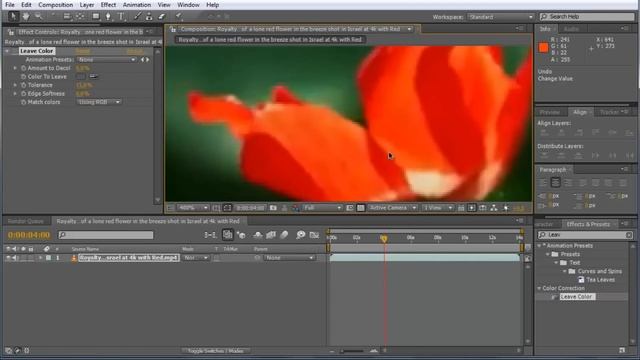This screenshot has width=640, height=360.
Task: Open the Layer menu
Action: tap(87, 5)
